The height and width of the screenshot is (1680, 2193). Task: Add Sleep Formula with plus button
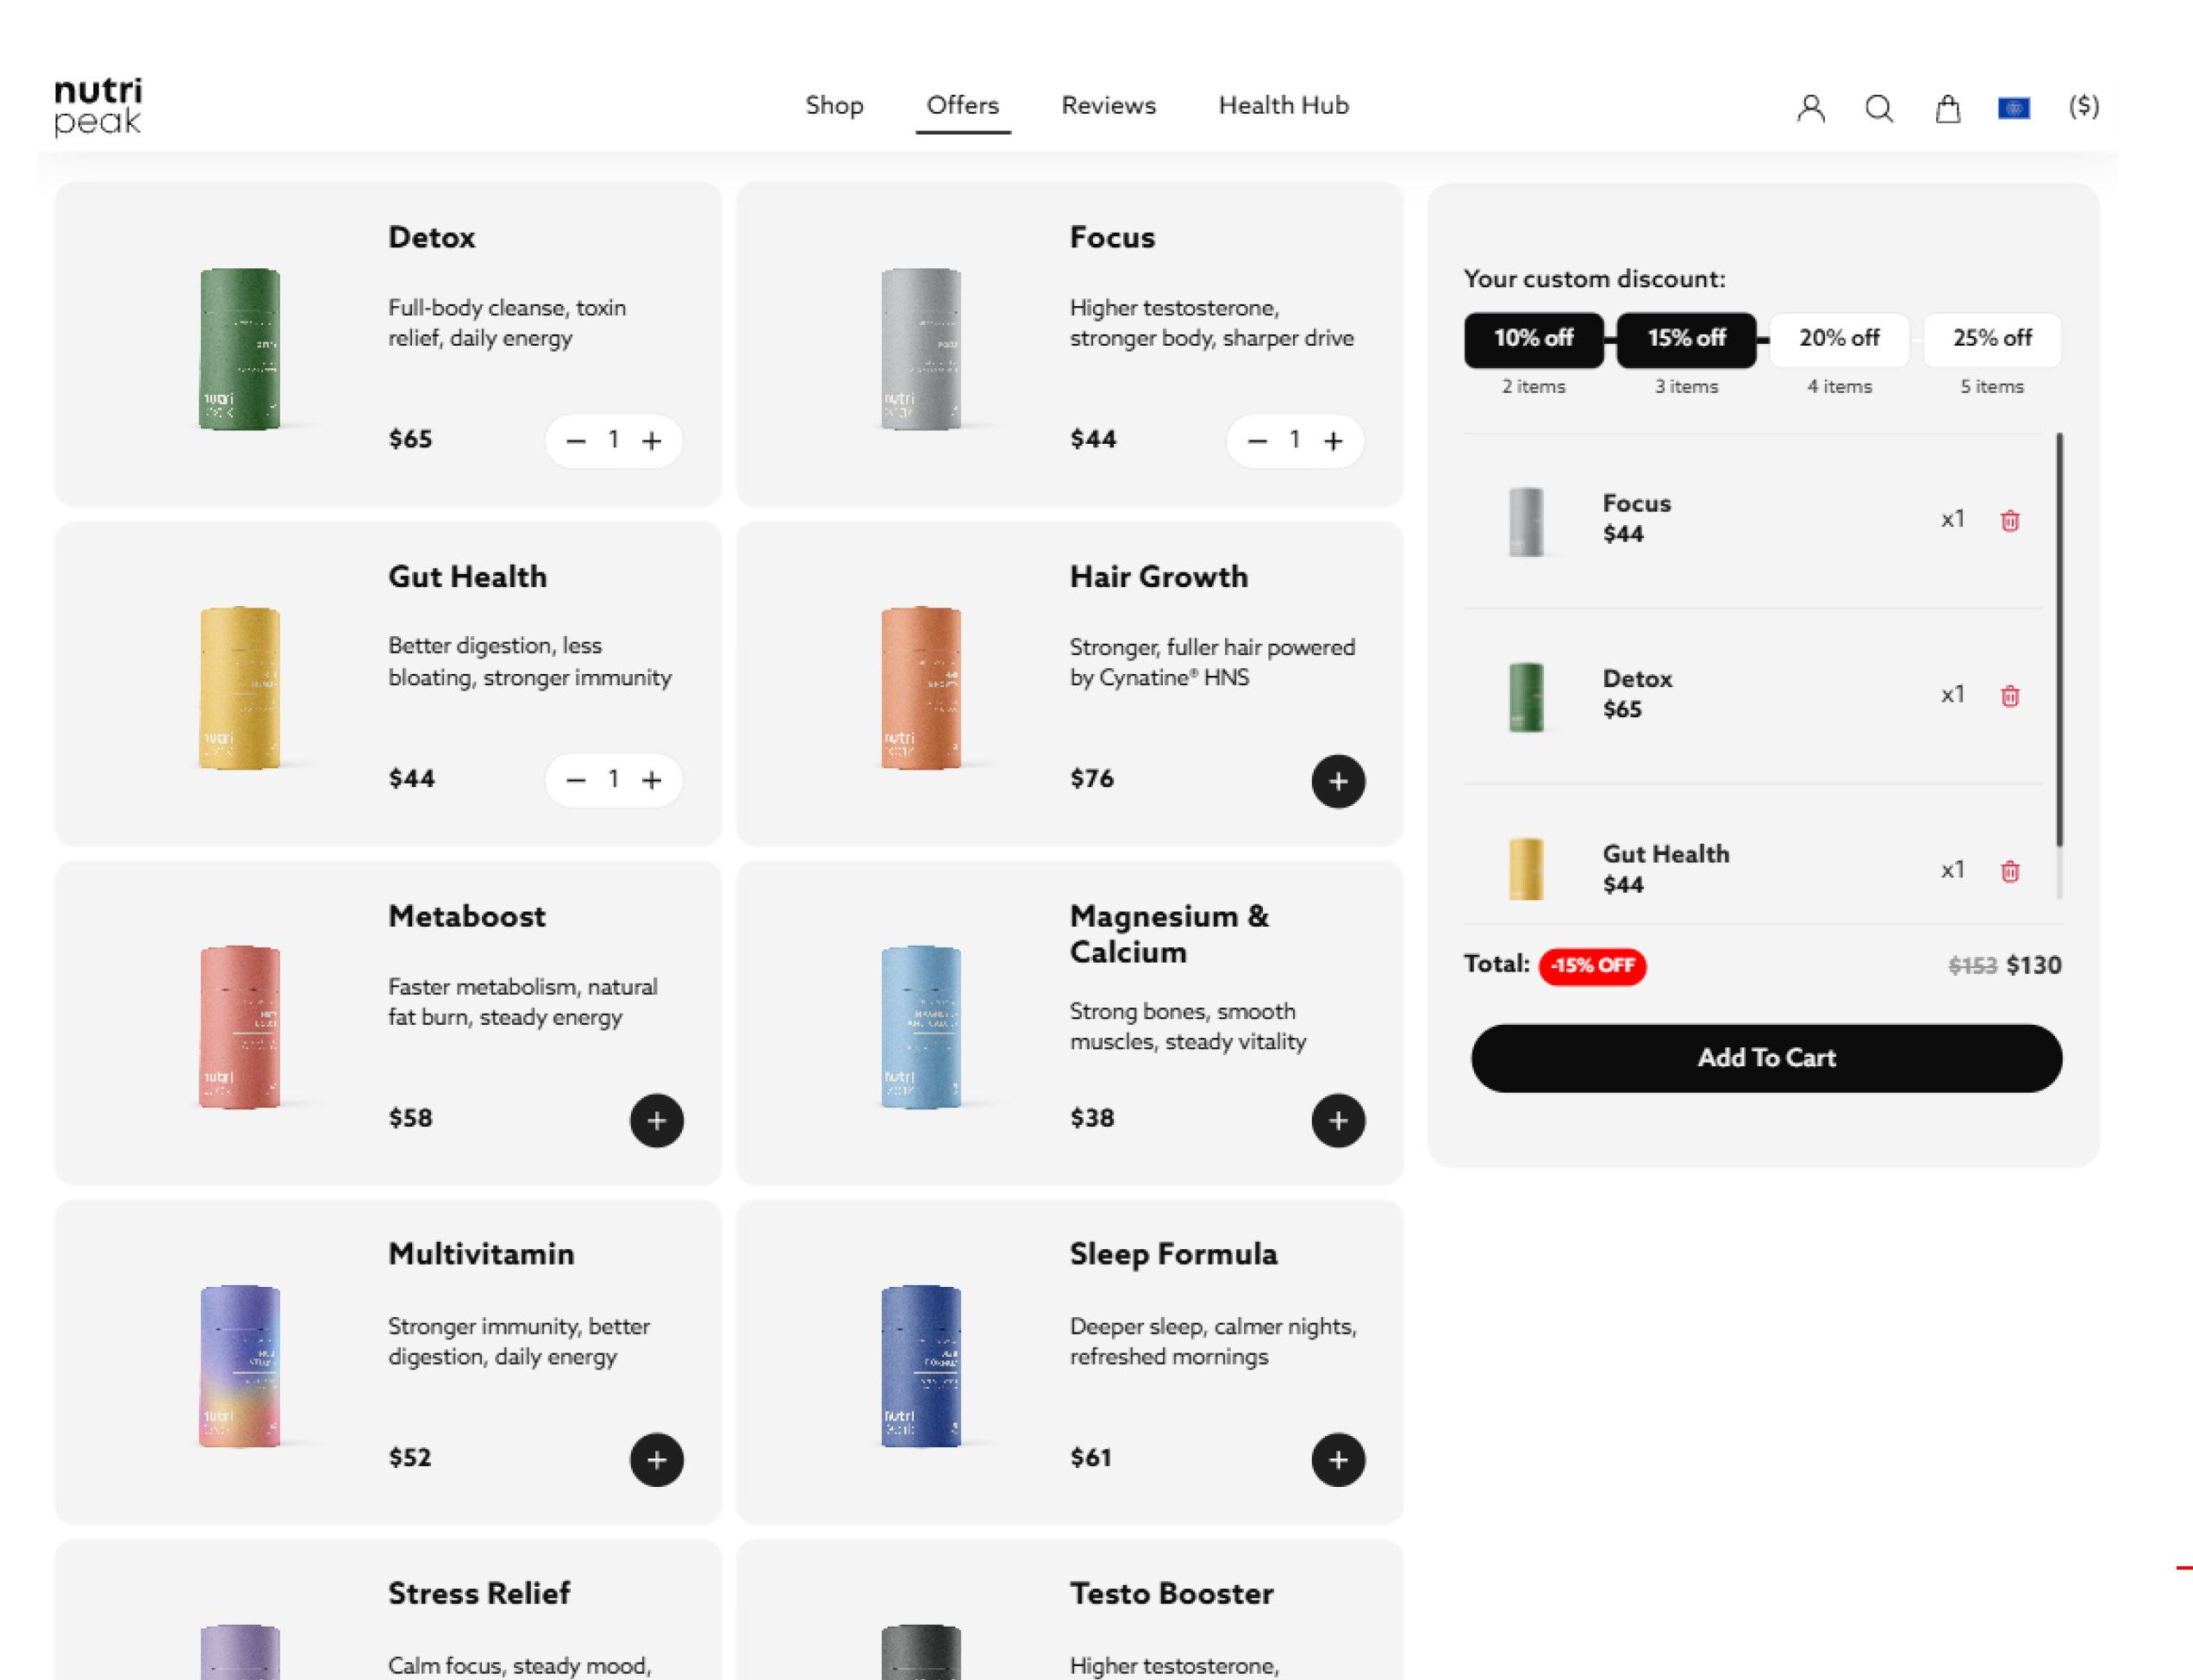(x=1338, y=1459)
